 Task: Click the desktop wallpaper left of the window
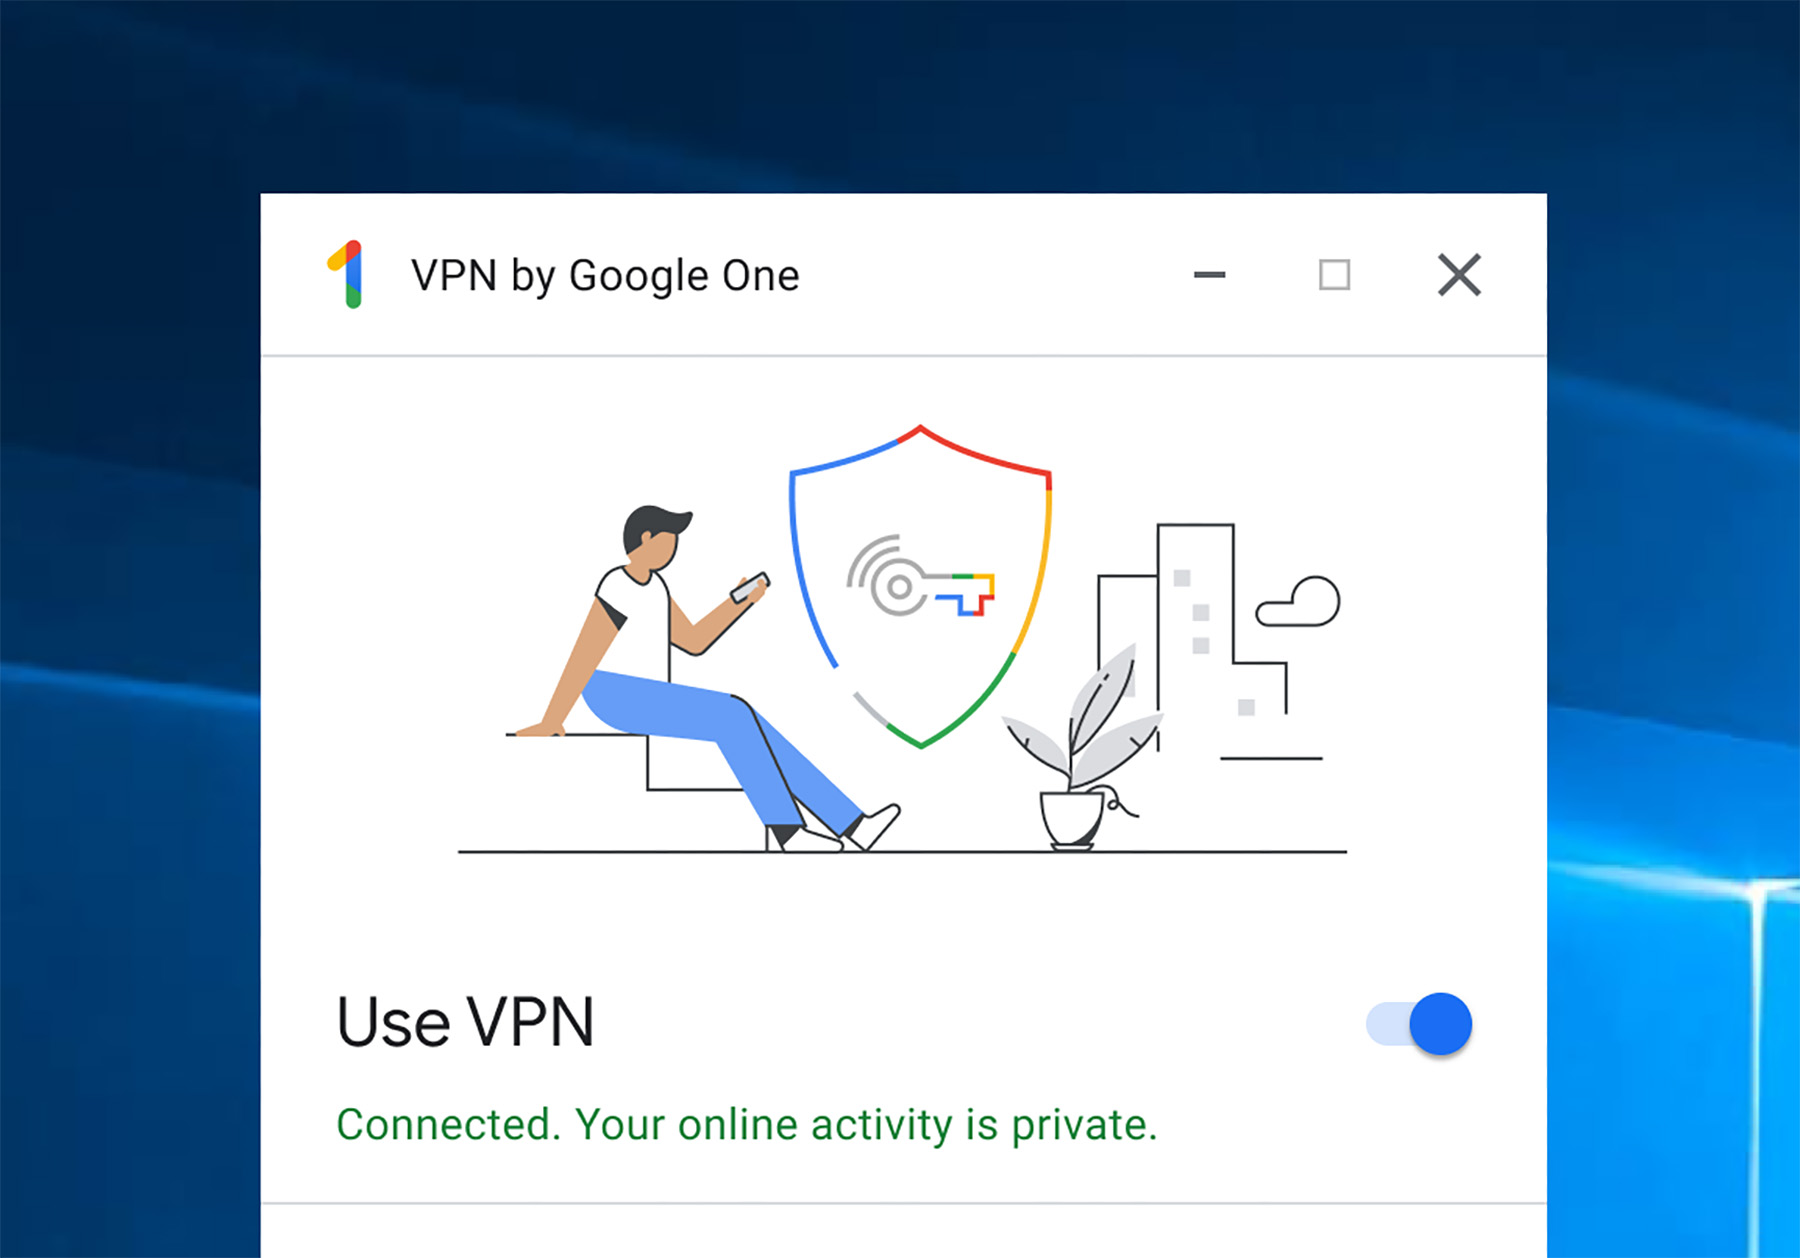[130, 700]
